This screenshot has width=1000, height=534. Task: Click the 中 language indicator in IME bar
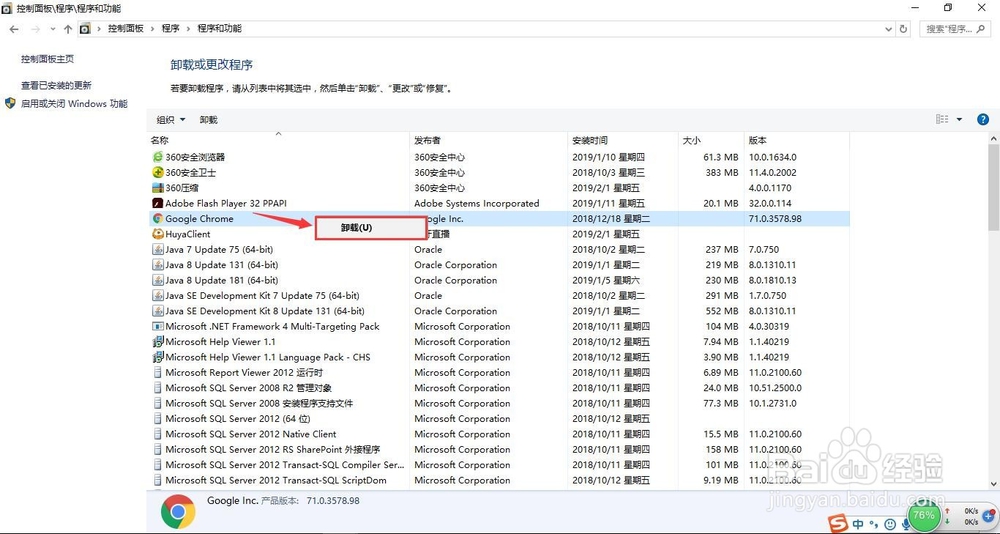click(x=858, y=524)
